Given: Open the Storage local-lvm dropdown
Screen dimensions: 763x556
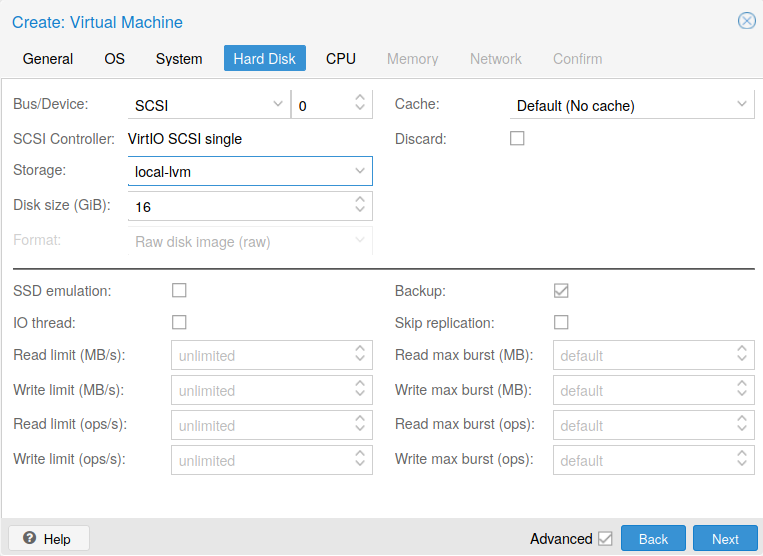Looking at the screenshot, I should pyautogui.click(x=360, y=172).
